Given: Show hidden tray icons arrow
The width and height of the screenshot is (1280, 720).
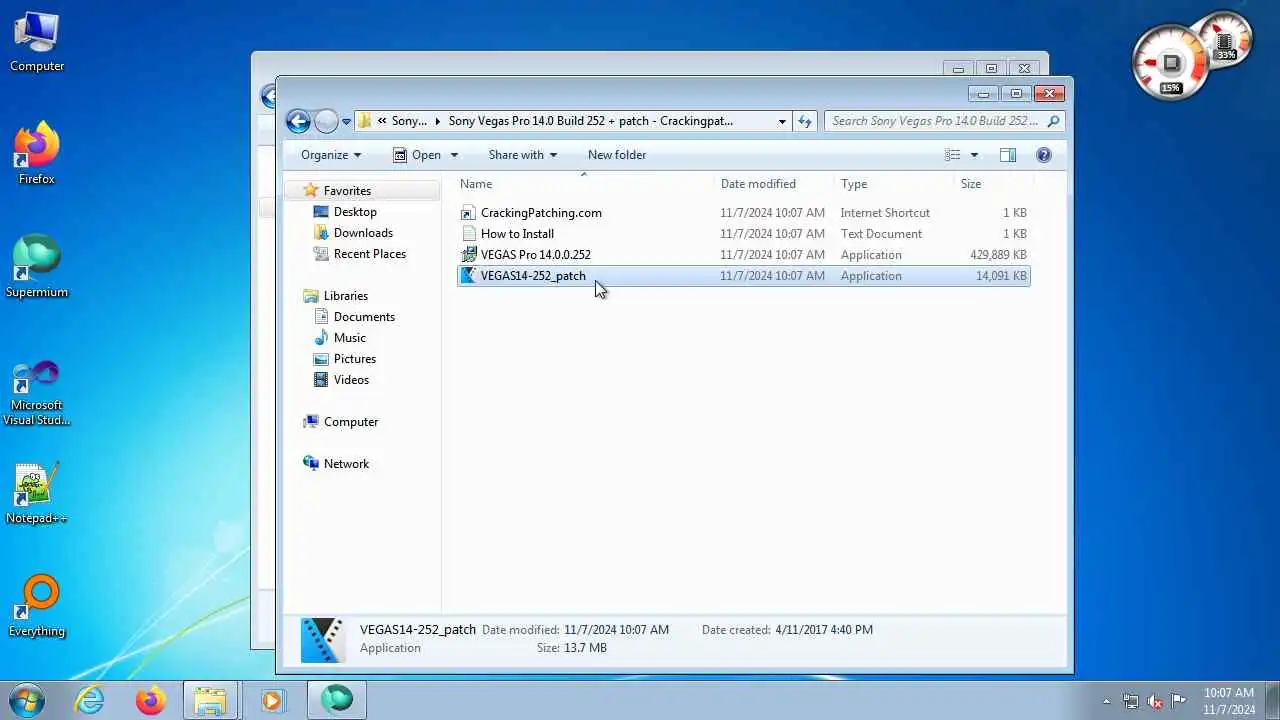Looking at the screenshot, I should (1106, 701).
